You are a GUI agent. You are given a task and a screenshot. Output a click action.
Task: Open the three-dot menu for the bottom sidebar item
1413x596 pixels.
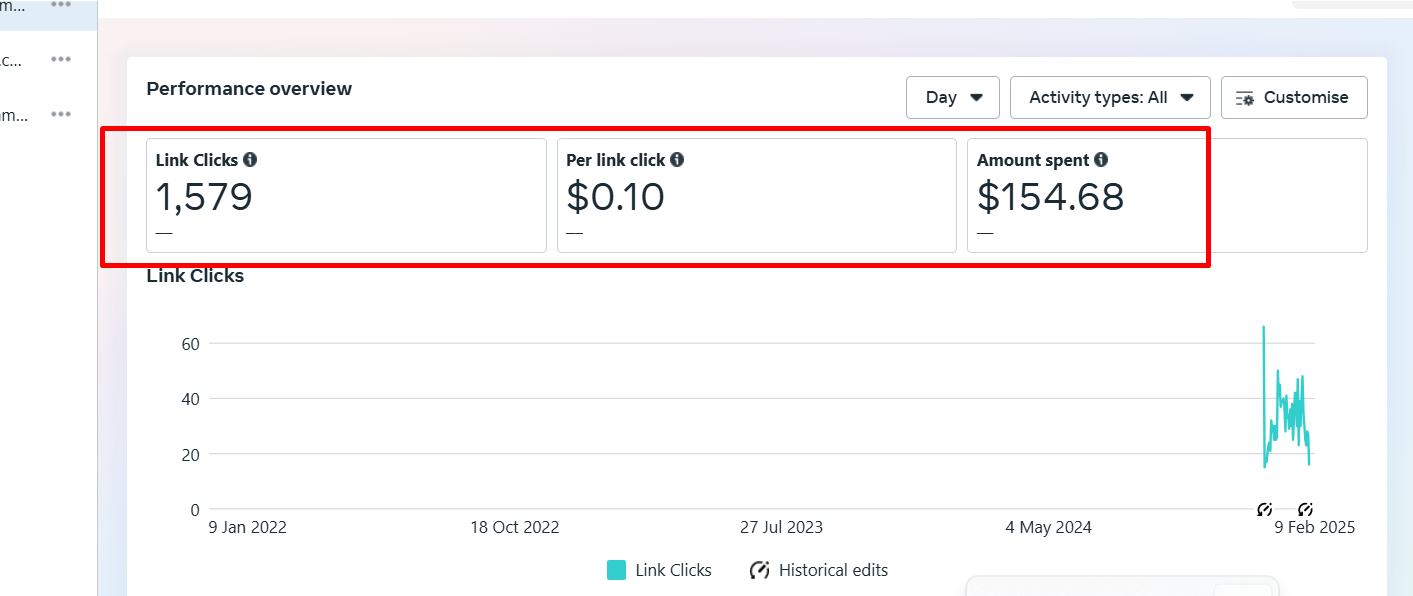[62, 115]
